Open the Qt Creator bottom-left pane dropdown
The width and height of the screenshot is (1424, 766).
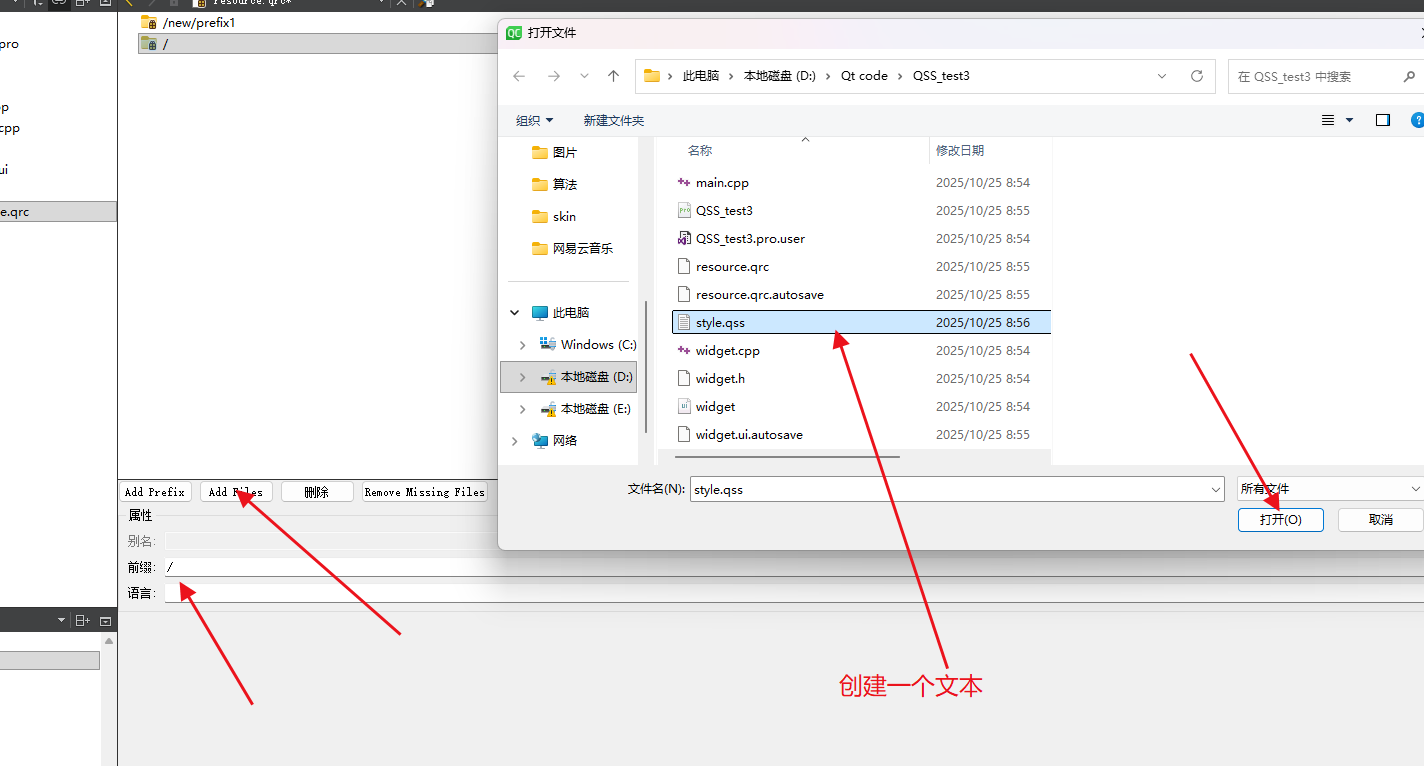click(x=62, y=621)
